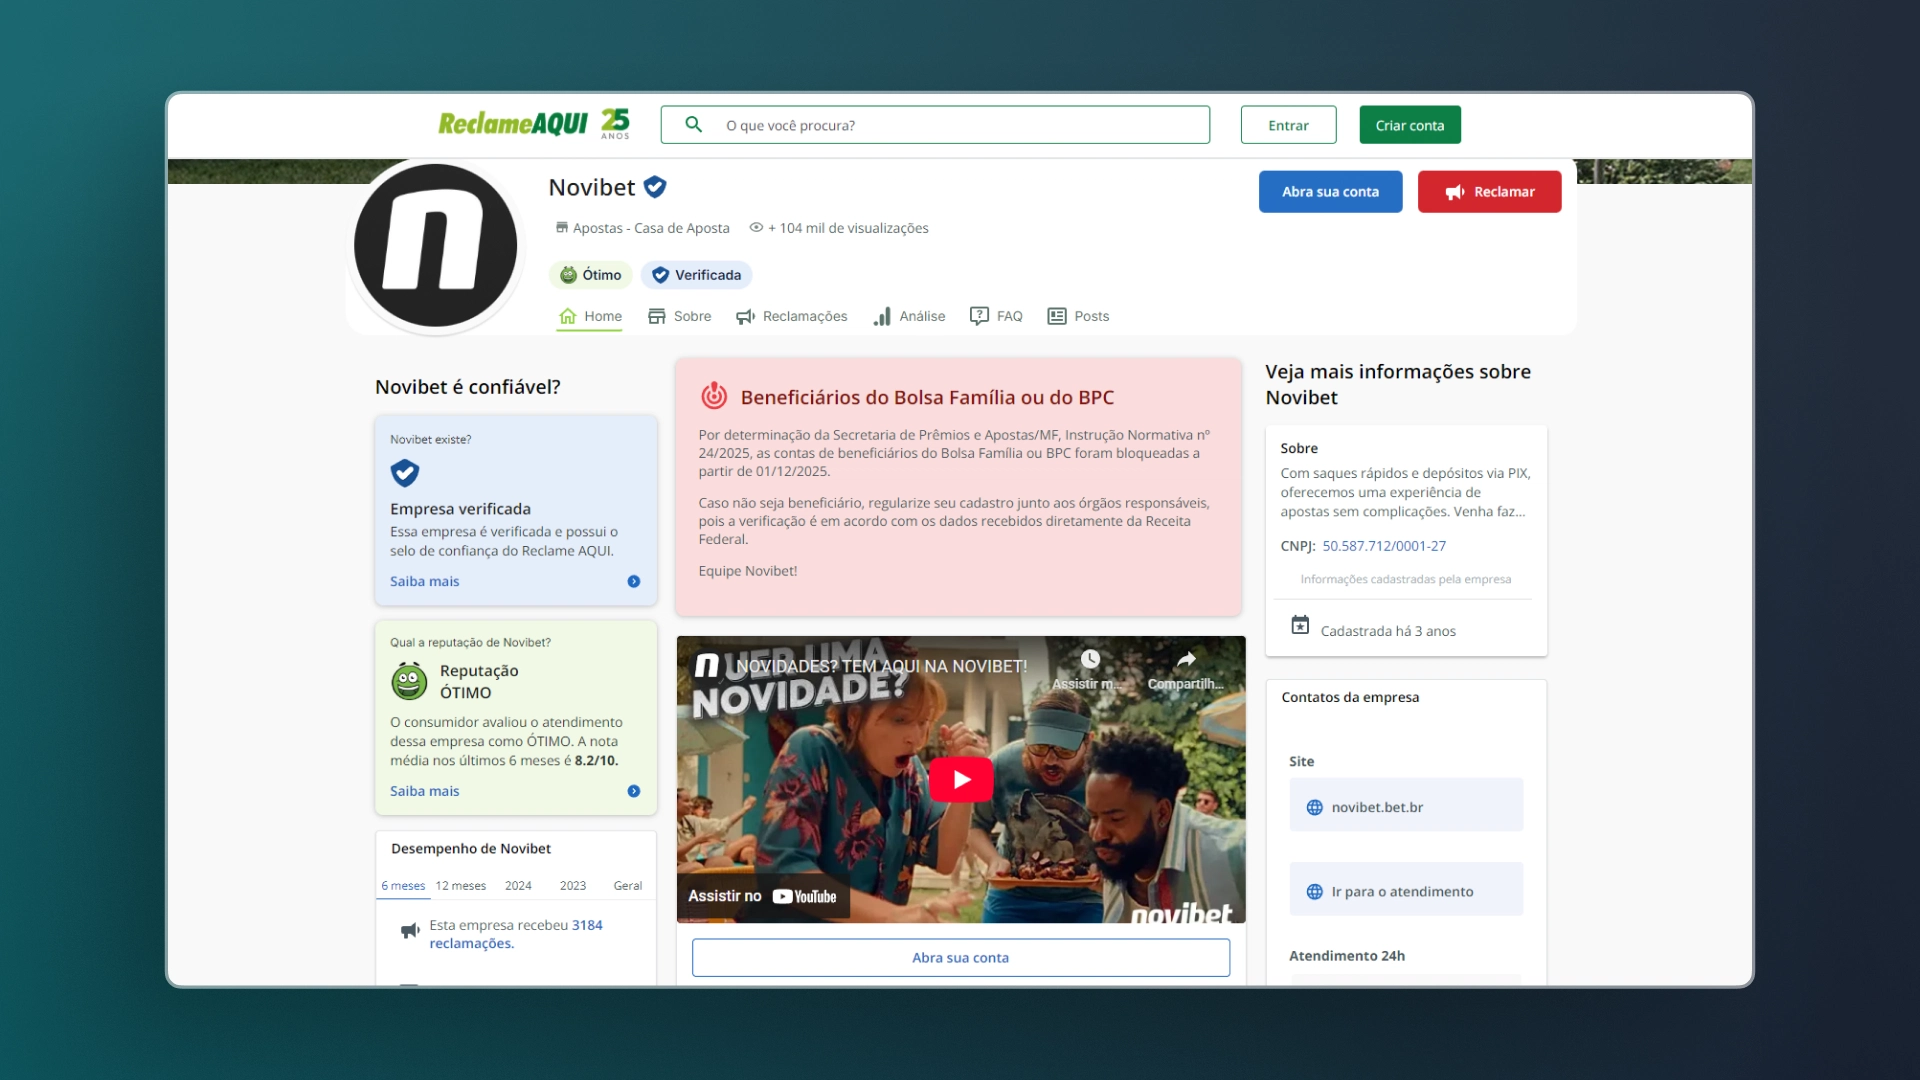Click the Entrar button
1920x1080 pixels.
[x=1288, y=125]
